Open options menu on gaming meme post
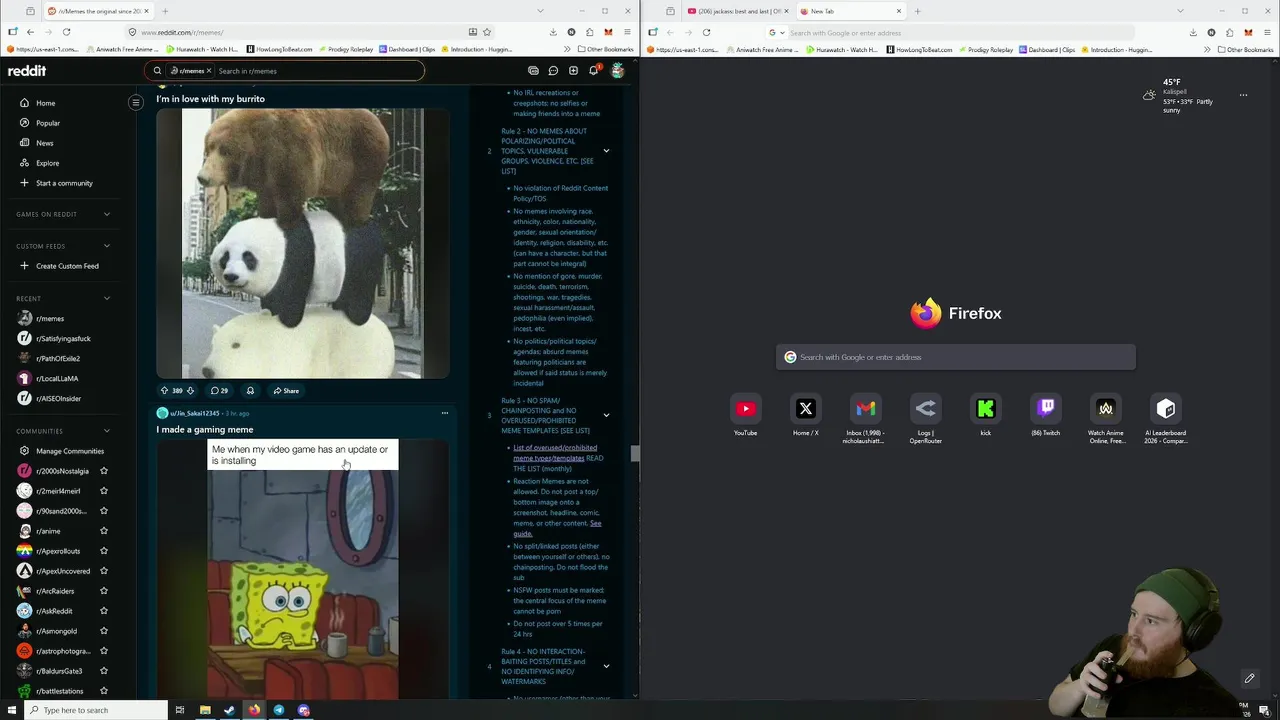Screen dimensions: 1280x720 pos(445,413)
